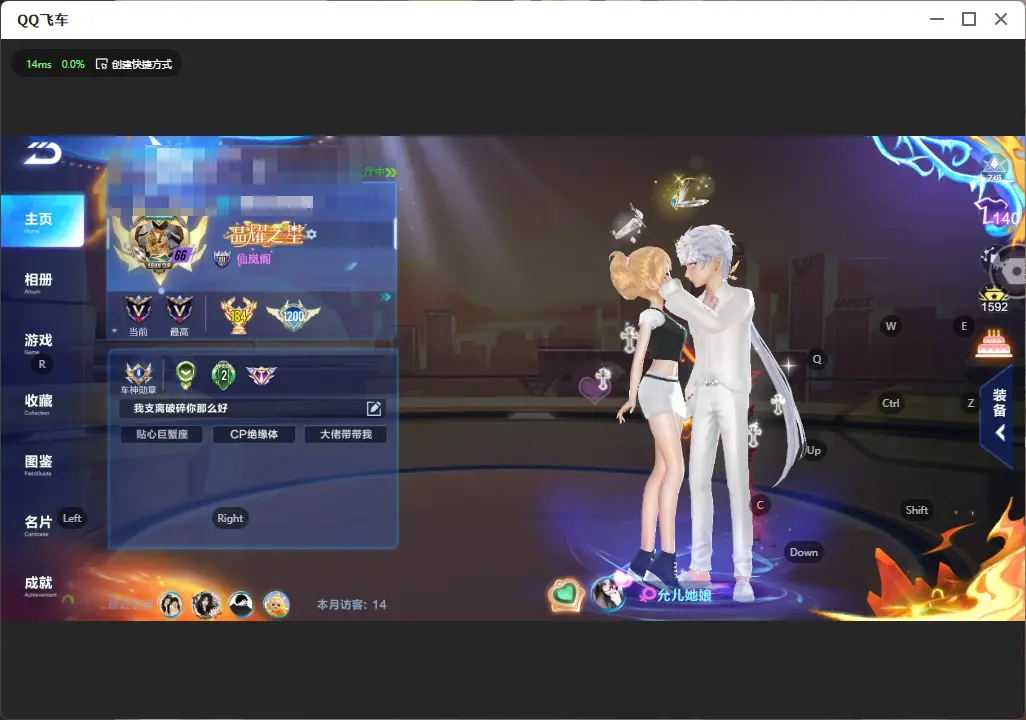Click the green medal numbered 2
The image size is (1026, 720).
tap(224, 374)
